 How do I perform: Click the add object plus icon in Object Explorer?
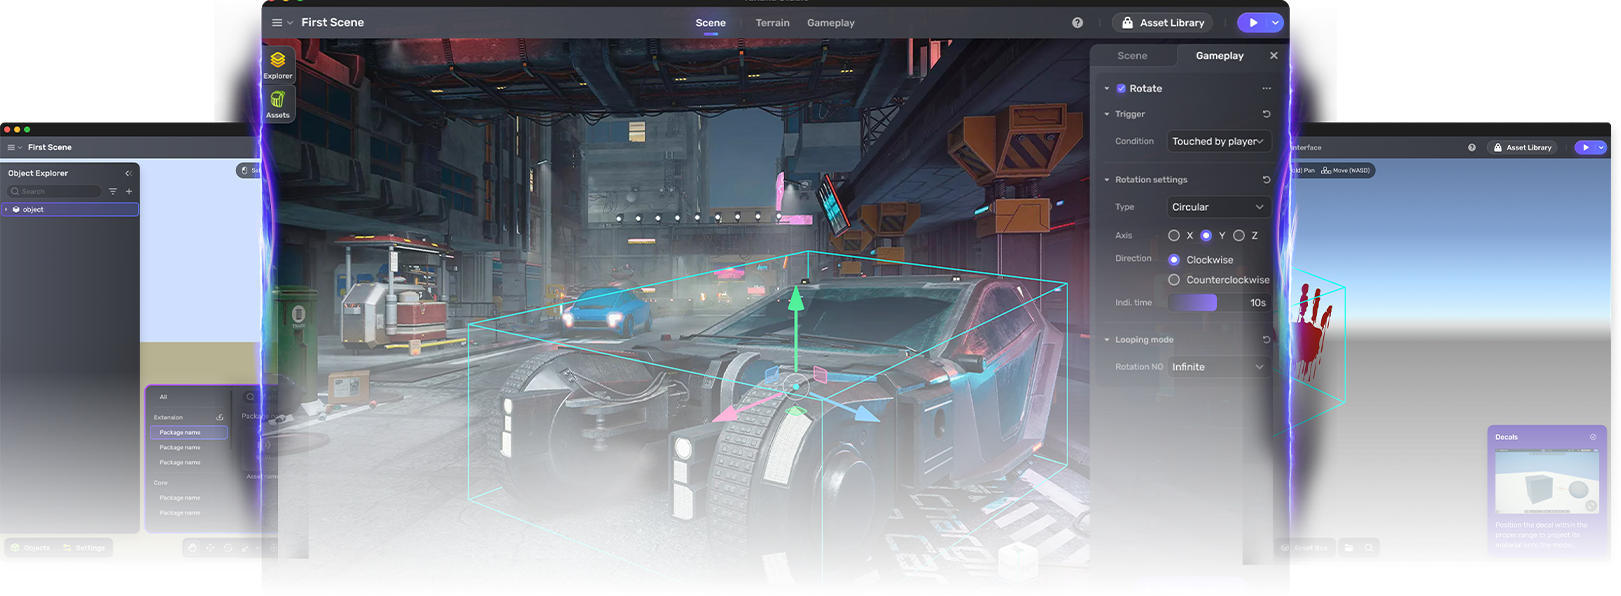[x=129, y=191]
